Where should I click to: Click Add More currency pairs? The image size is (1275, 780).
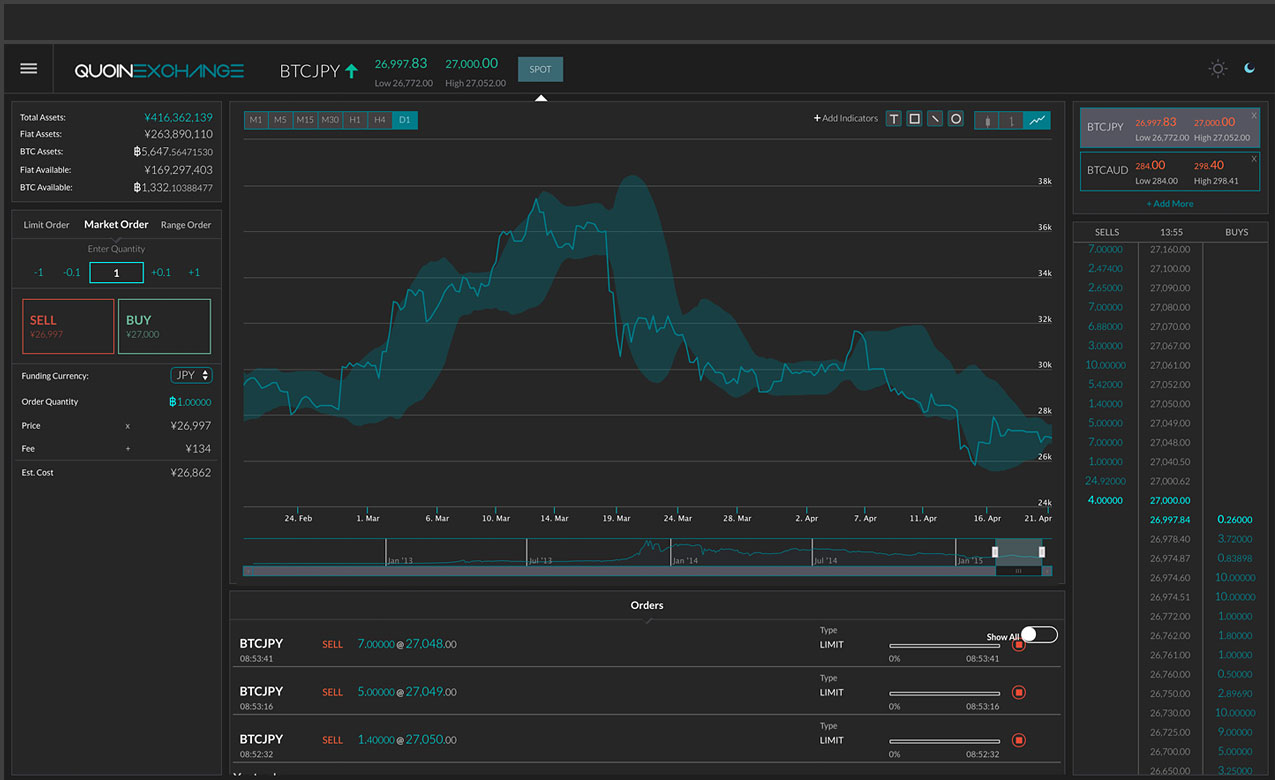[1170, 204]
